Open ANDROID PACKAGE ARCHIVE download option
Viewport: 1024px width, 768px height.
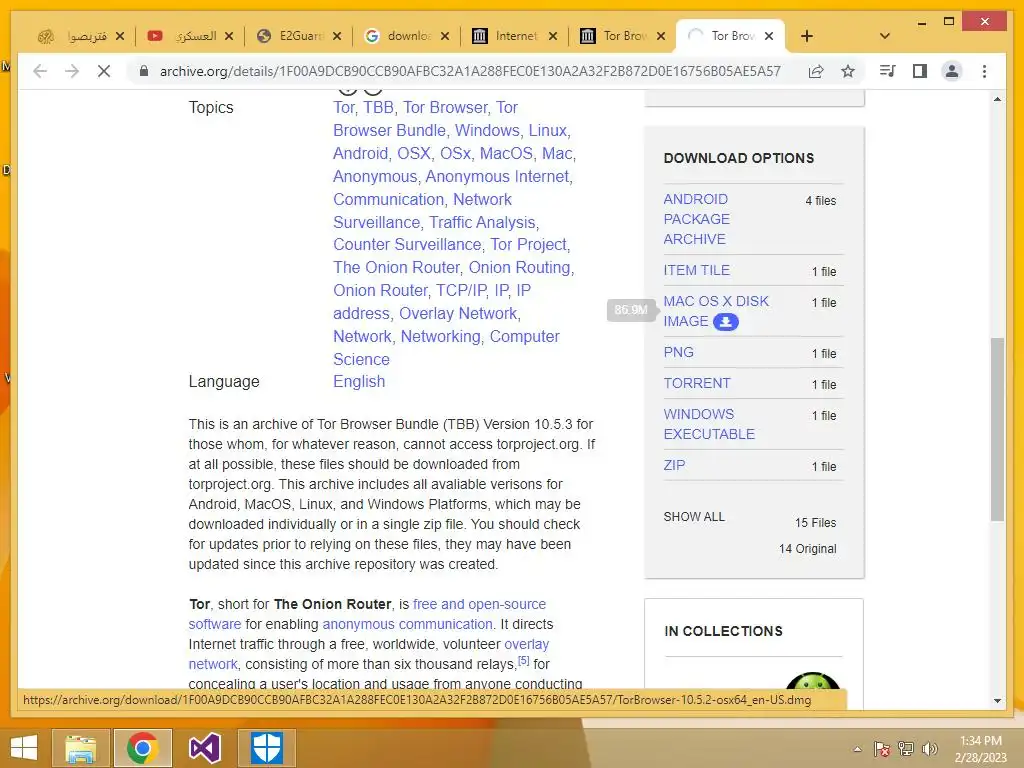pos(696,219)
